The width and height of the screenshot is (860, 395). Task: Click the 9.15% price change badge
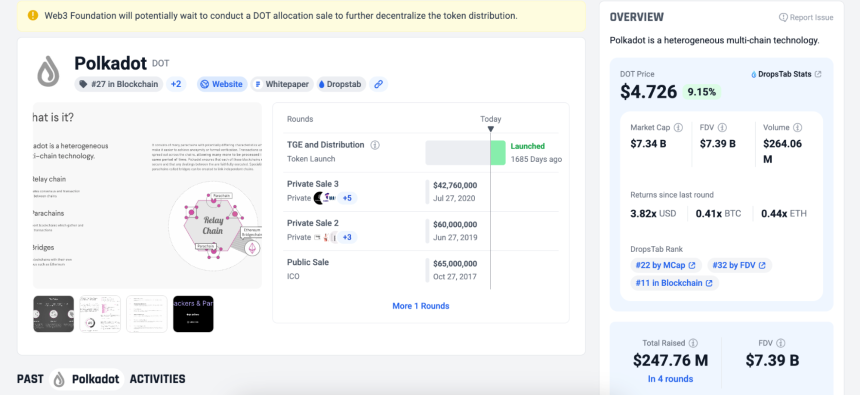[x=701, y=92]
